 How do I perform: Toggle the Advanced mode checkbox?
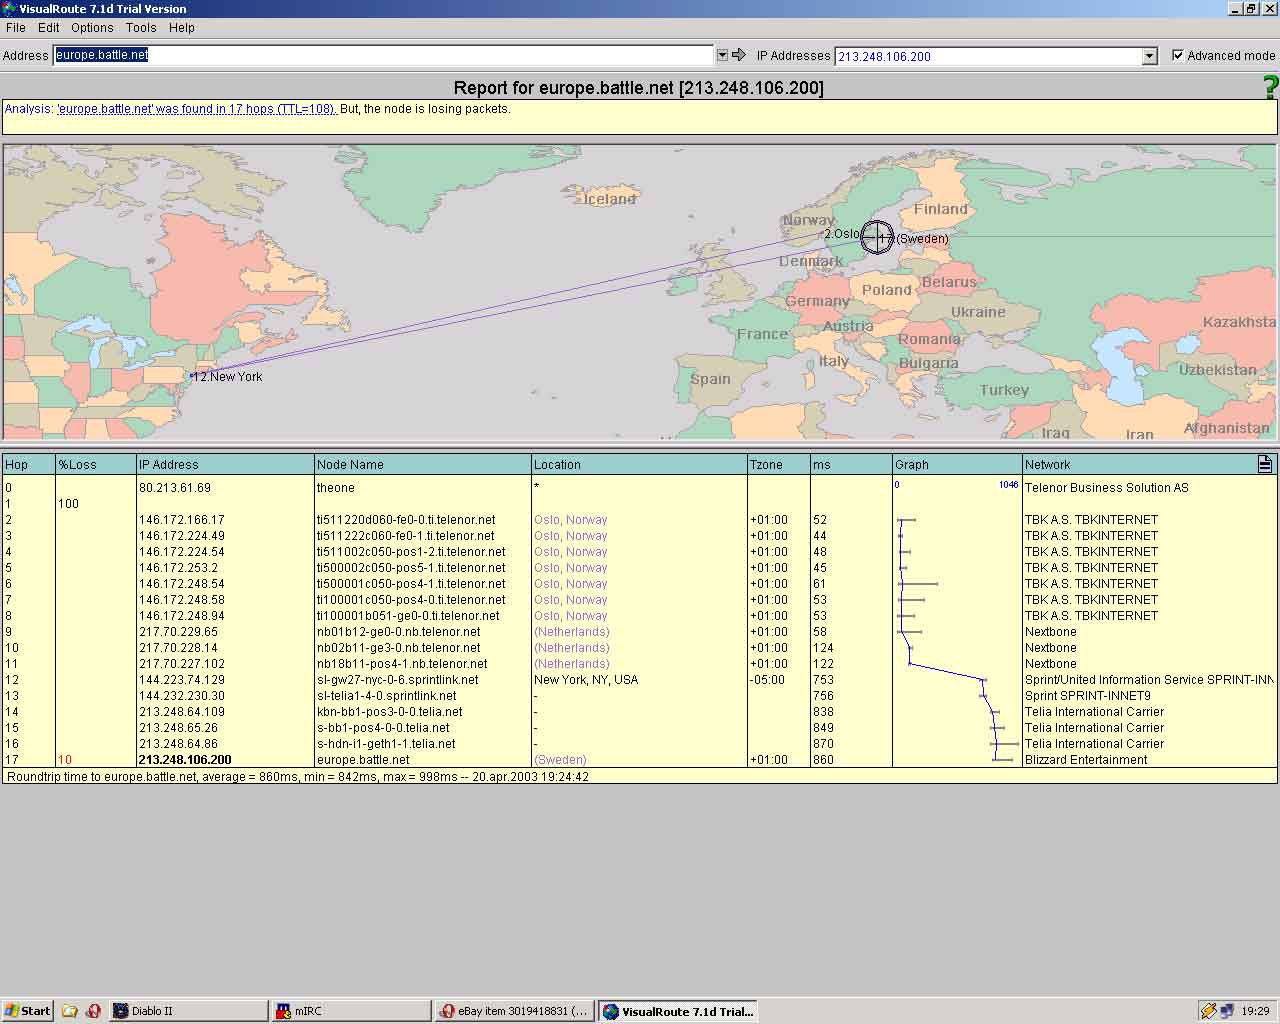pyautogui.click(x=1178, y=55)
